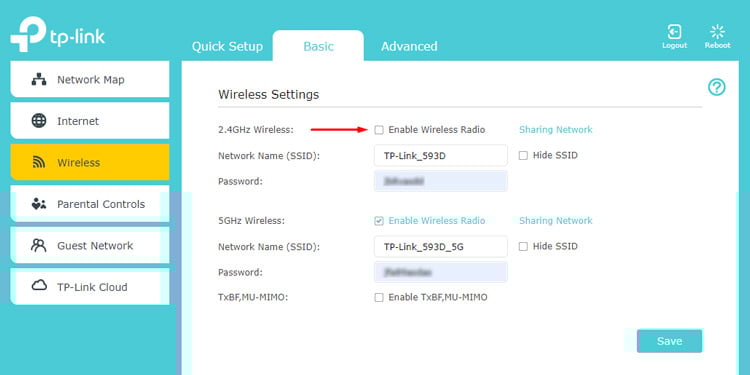Click the tp-link logo
This screenshot has height=375, width=750.
[x=57, y=34]
